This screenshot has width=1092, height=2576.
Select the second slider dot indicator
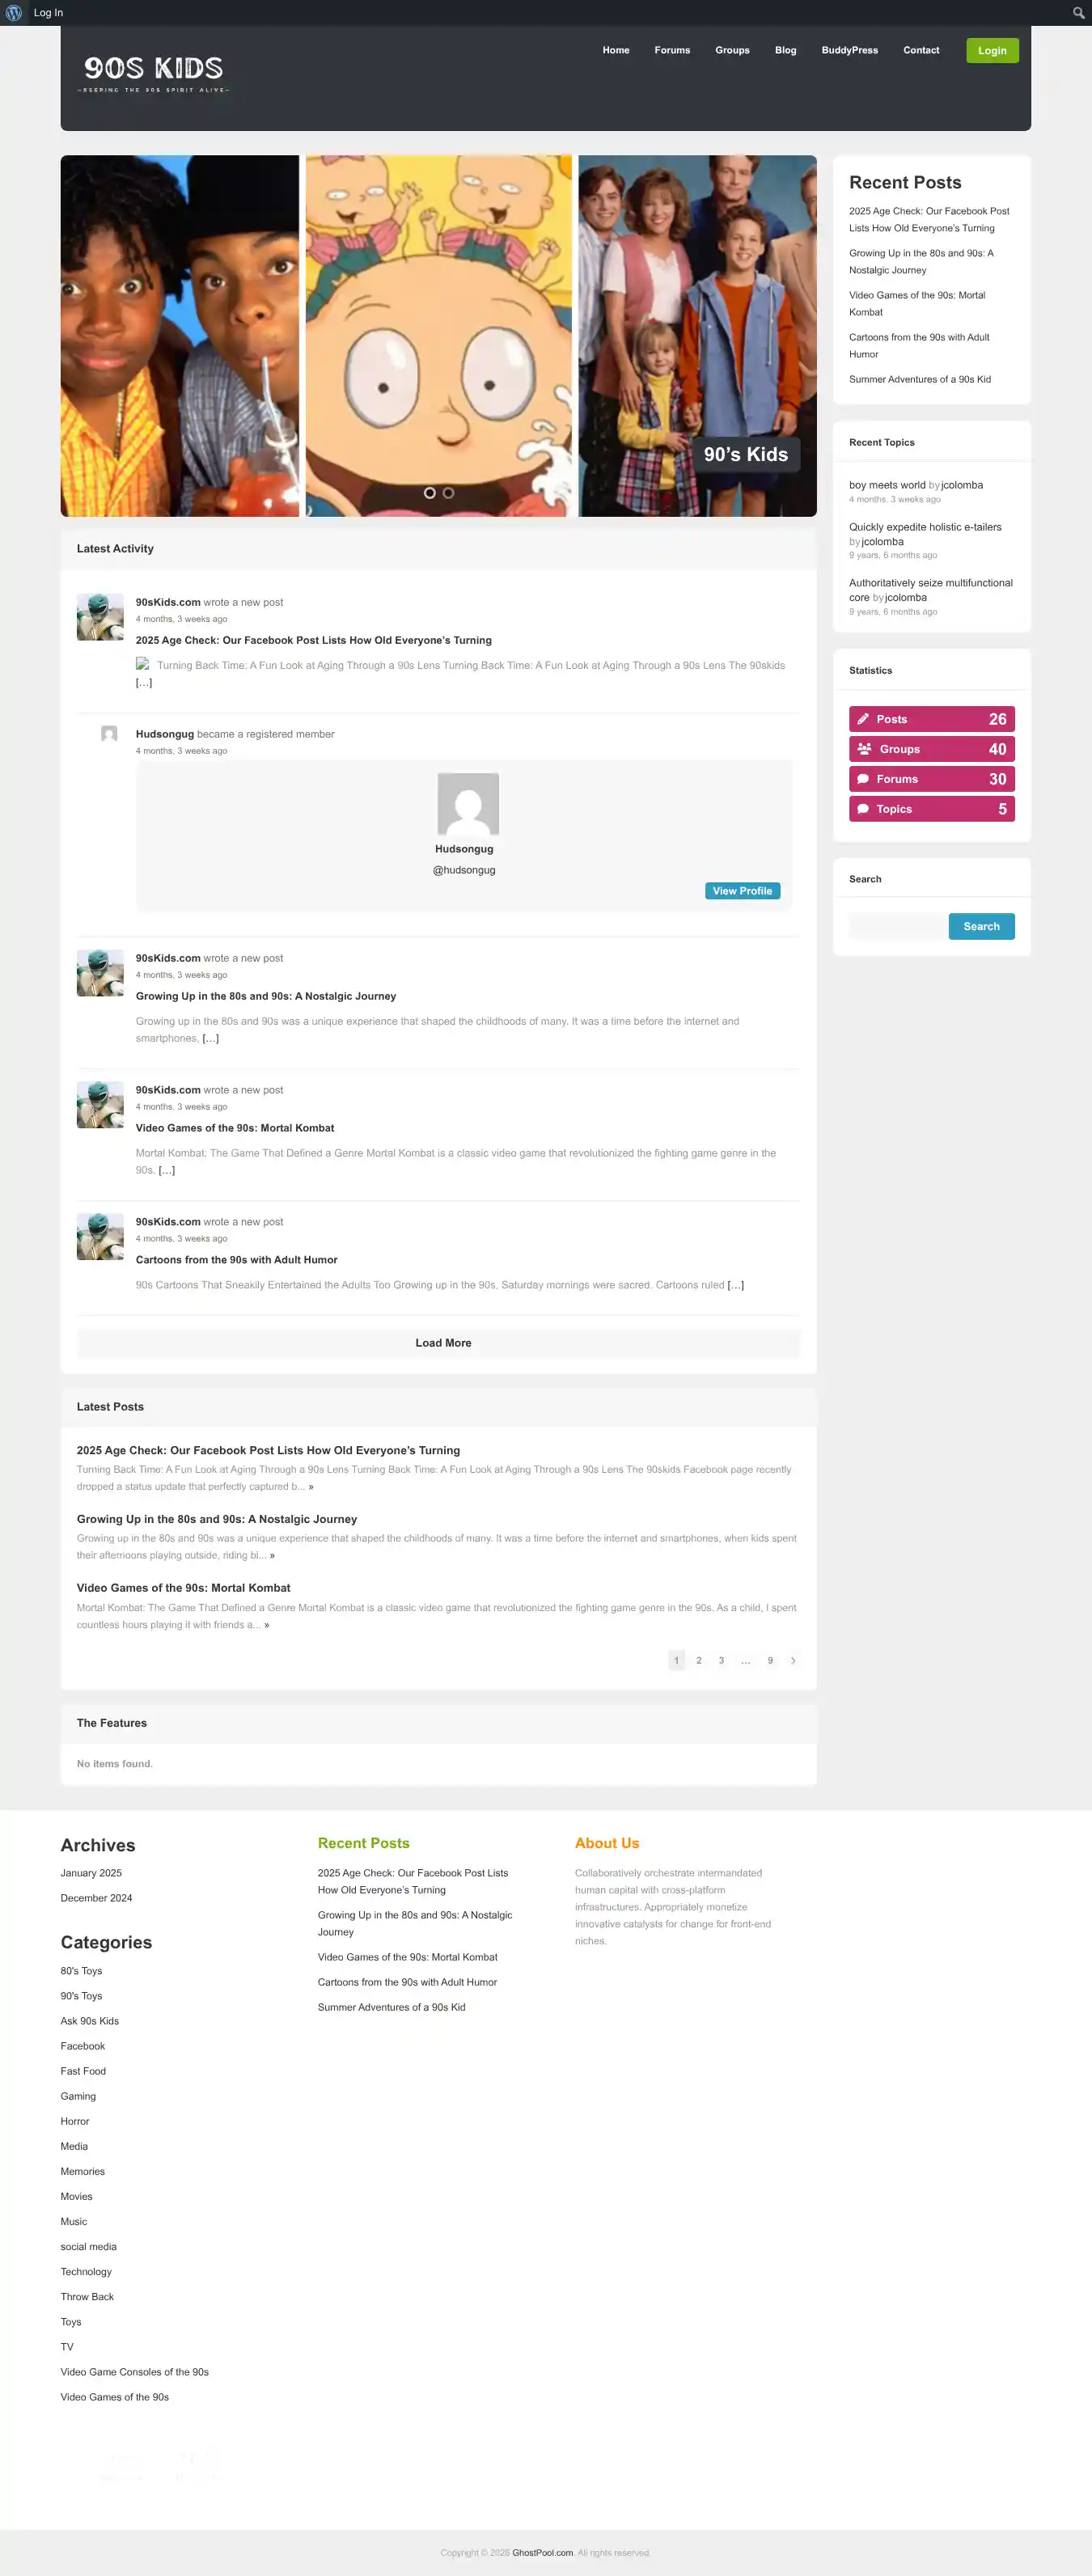click(x=449, y=493)
